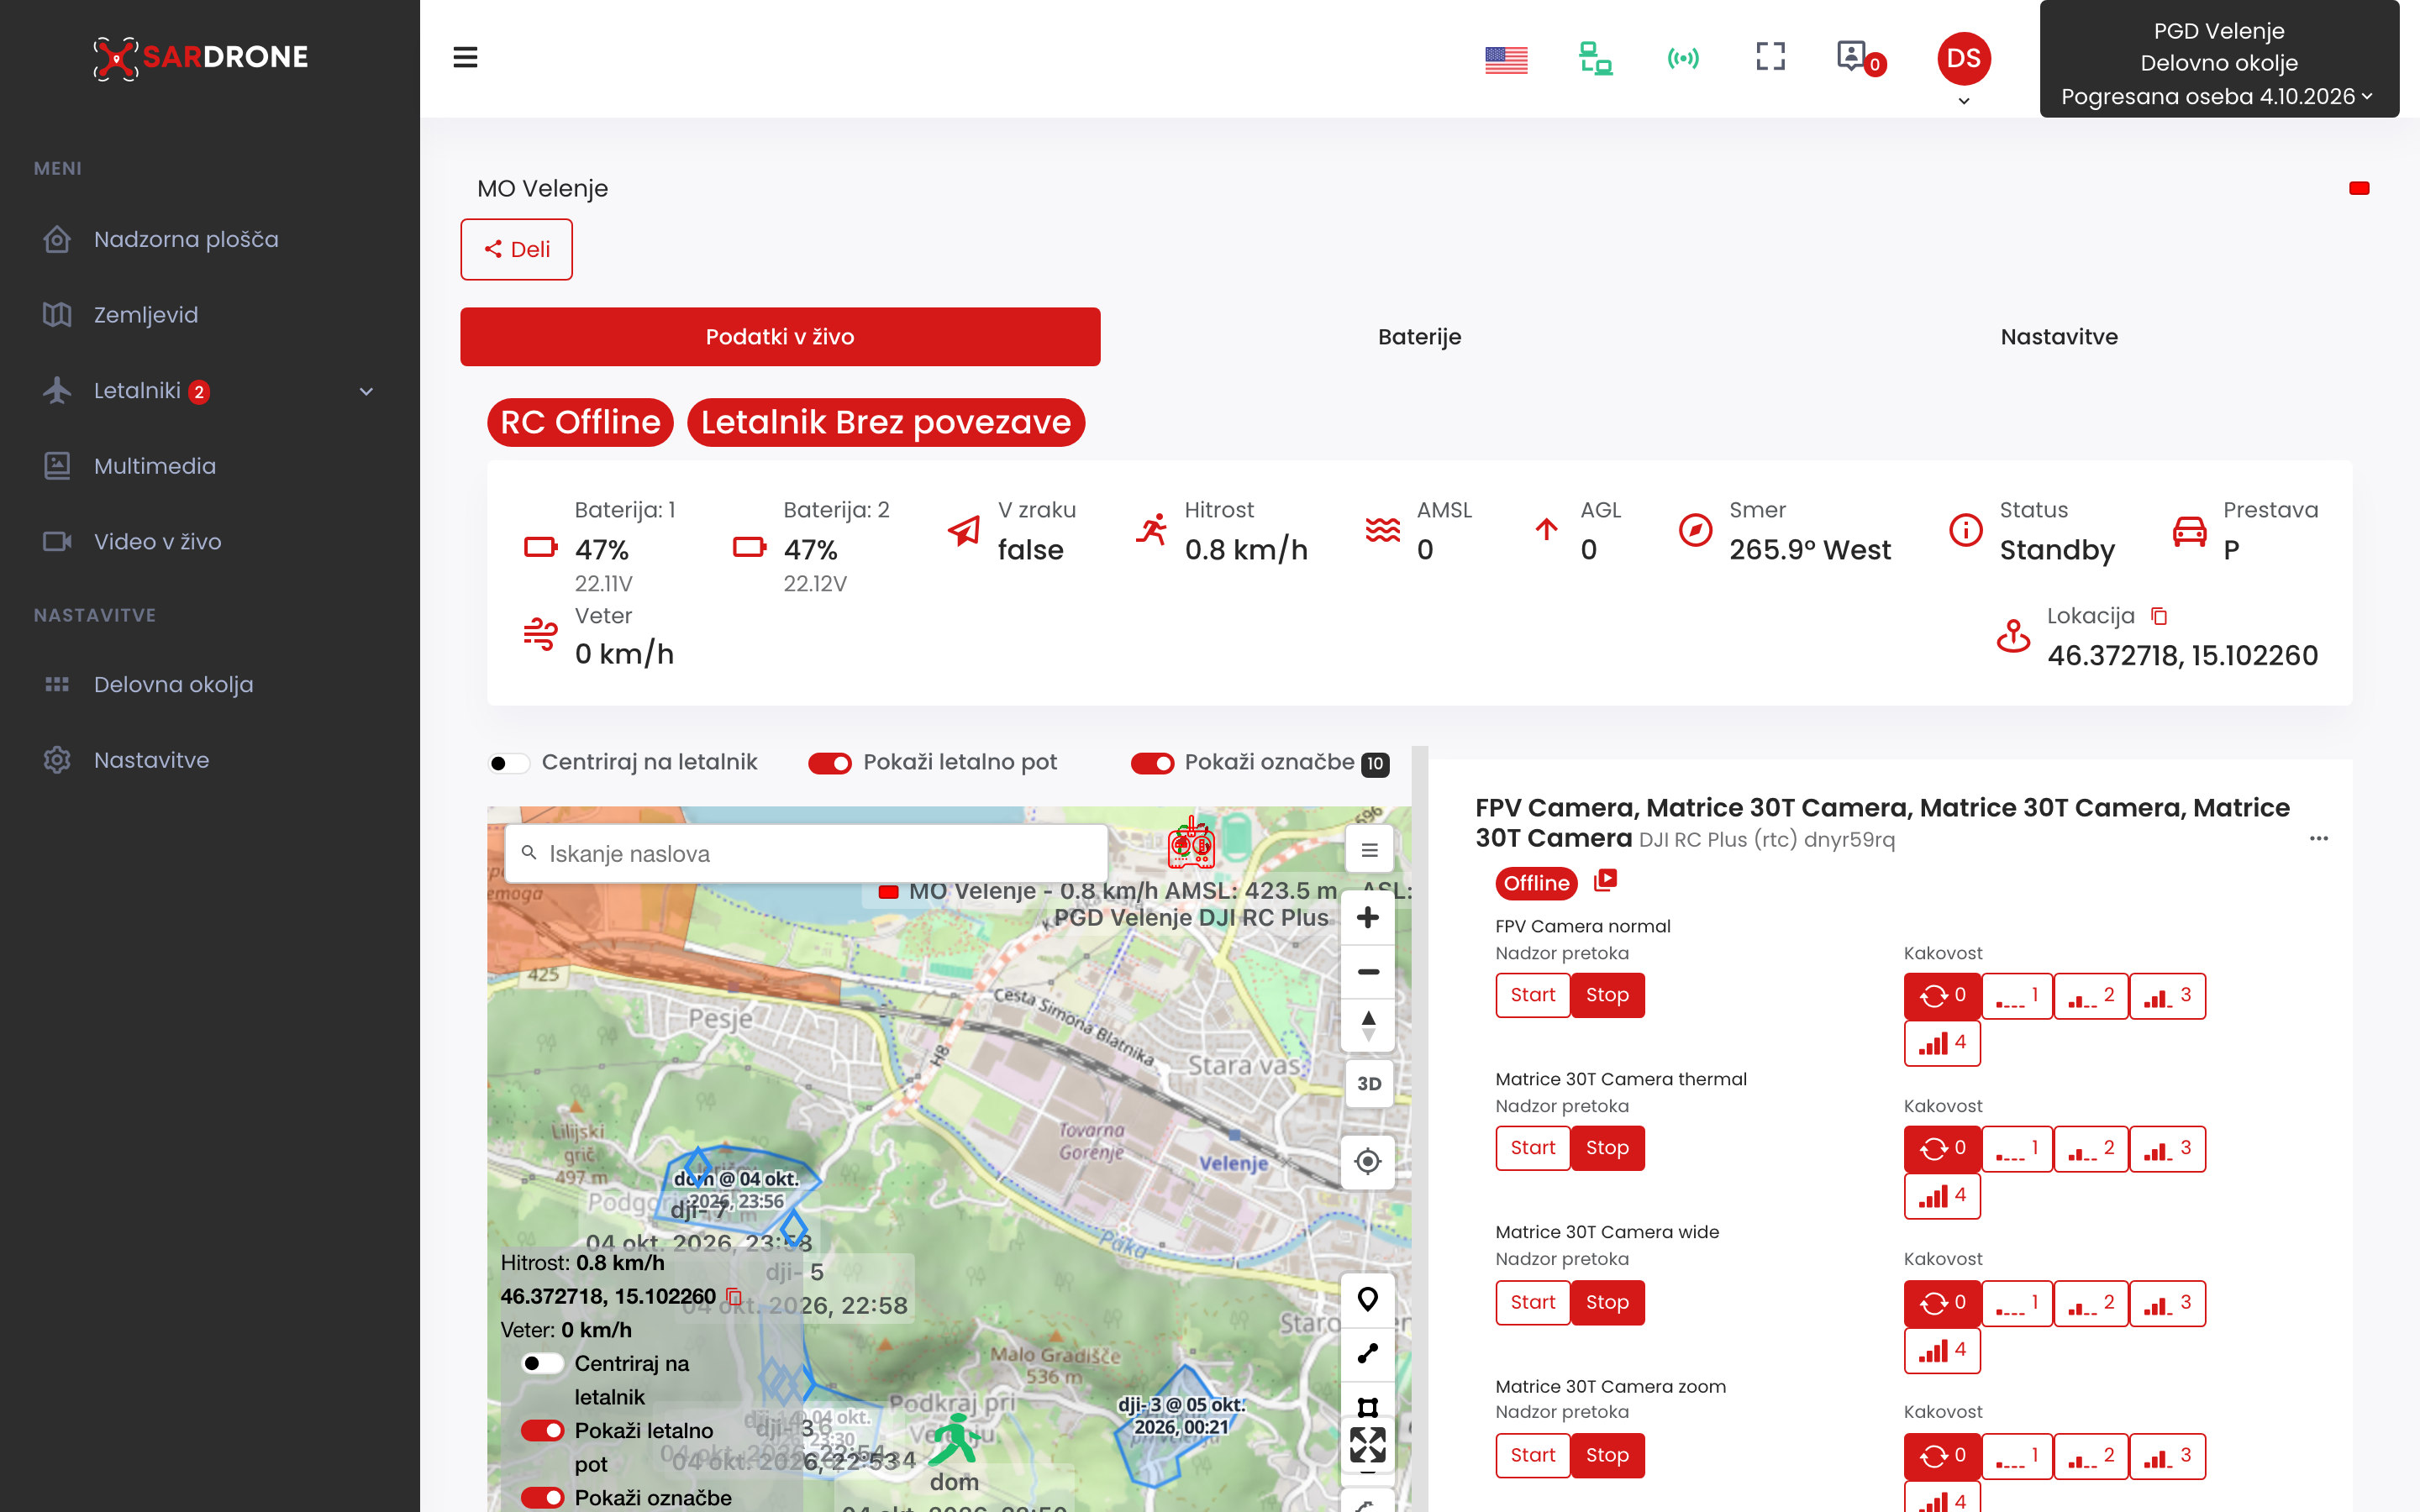The image size is (2420, 1512).
Task: Select the Podatki v živo tab
Action: tap(780, 337)
